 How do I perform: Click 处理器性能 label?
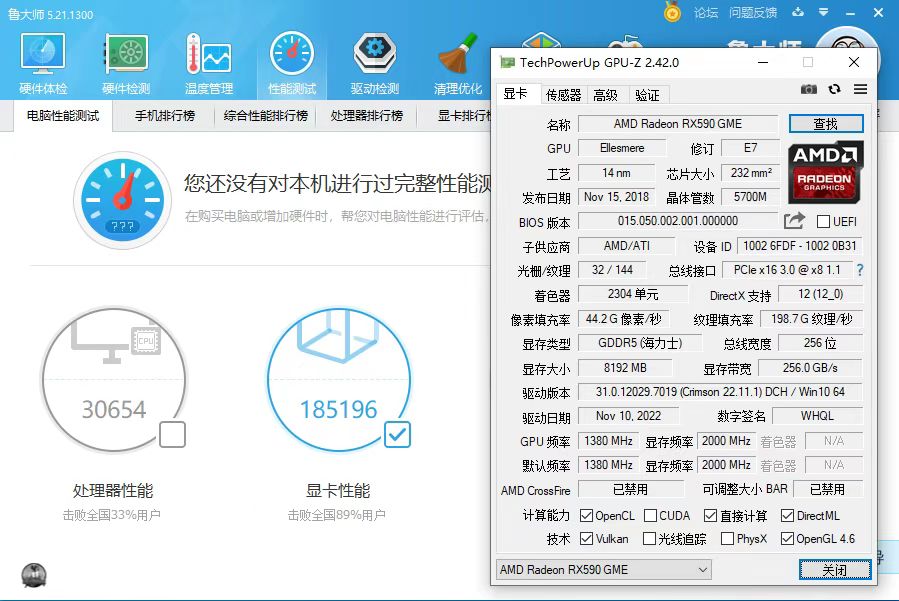pos(113,491)
